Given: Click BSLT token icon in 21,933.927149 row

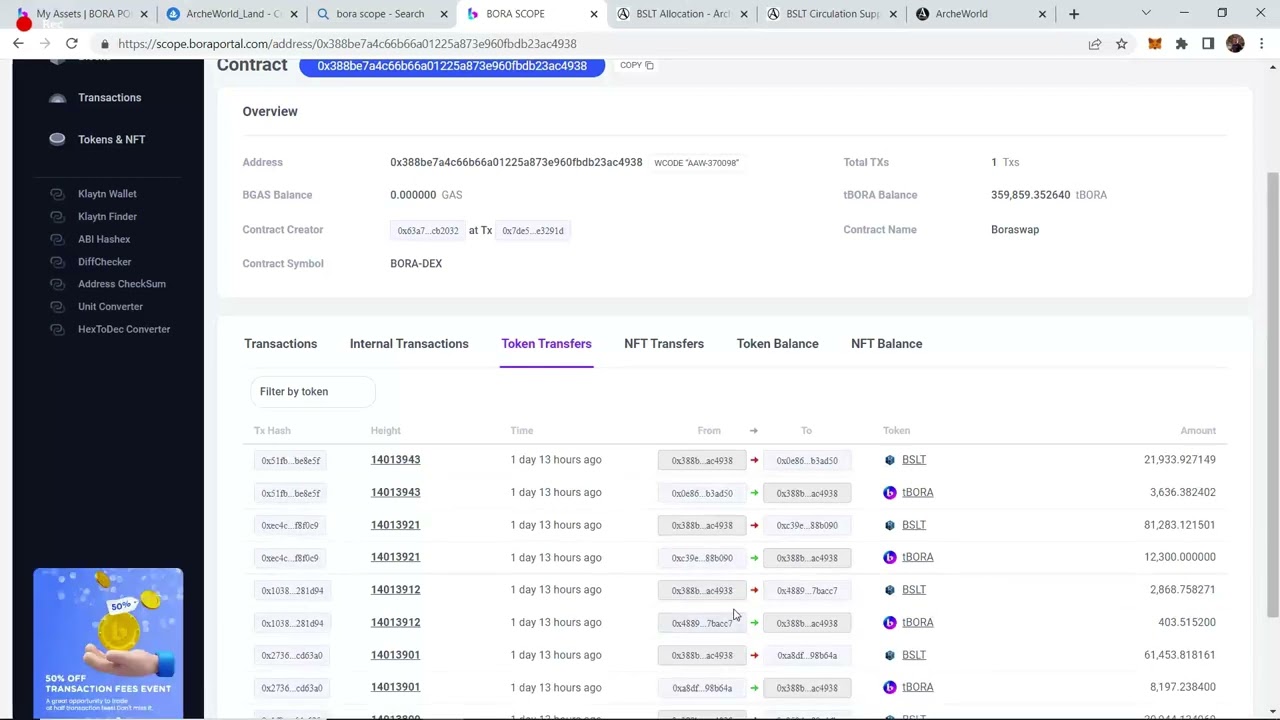Looking at the screenshot, I should coord(890,460).
